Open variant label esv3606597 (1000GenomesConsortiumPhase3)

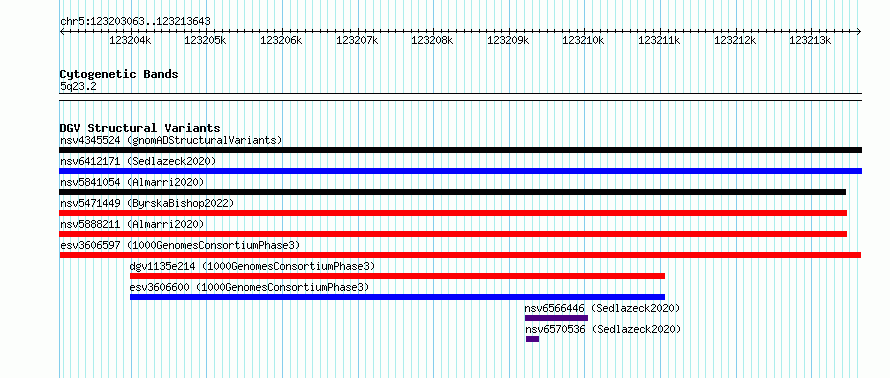(x=180, y=245)
